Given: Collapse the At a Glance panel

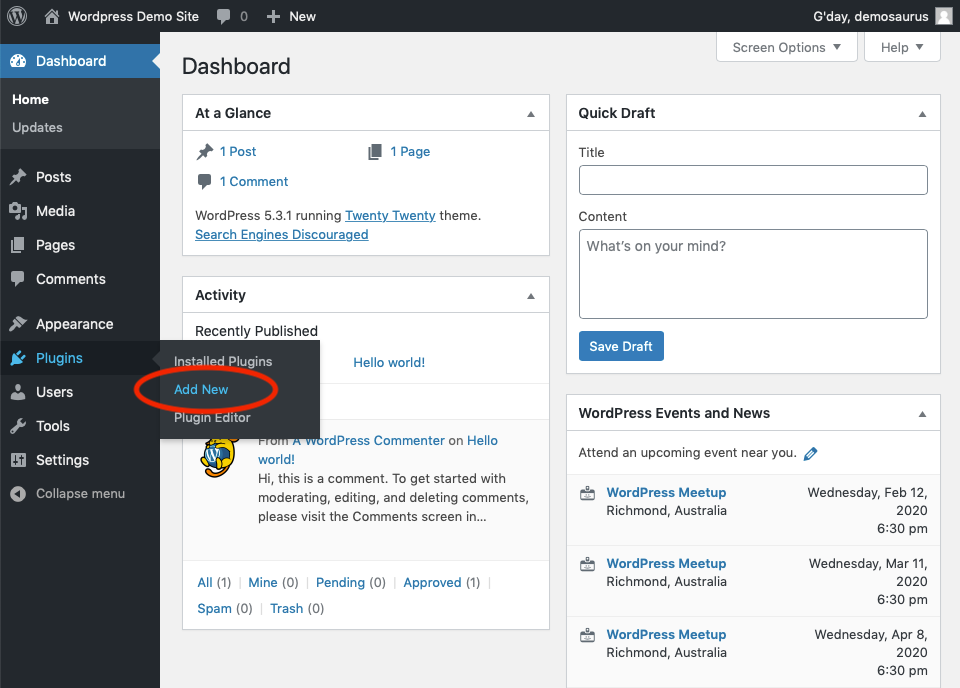Looking at the screenshot, I should pos(531,114).
